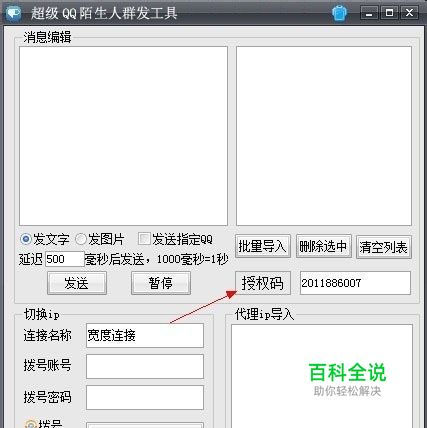Click the authorization code field 2011886007
This screenshot has width=427, height=428.
pos(355,283)
